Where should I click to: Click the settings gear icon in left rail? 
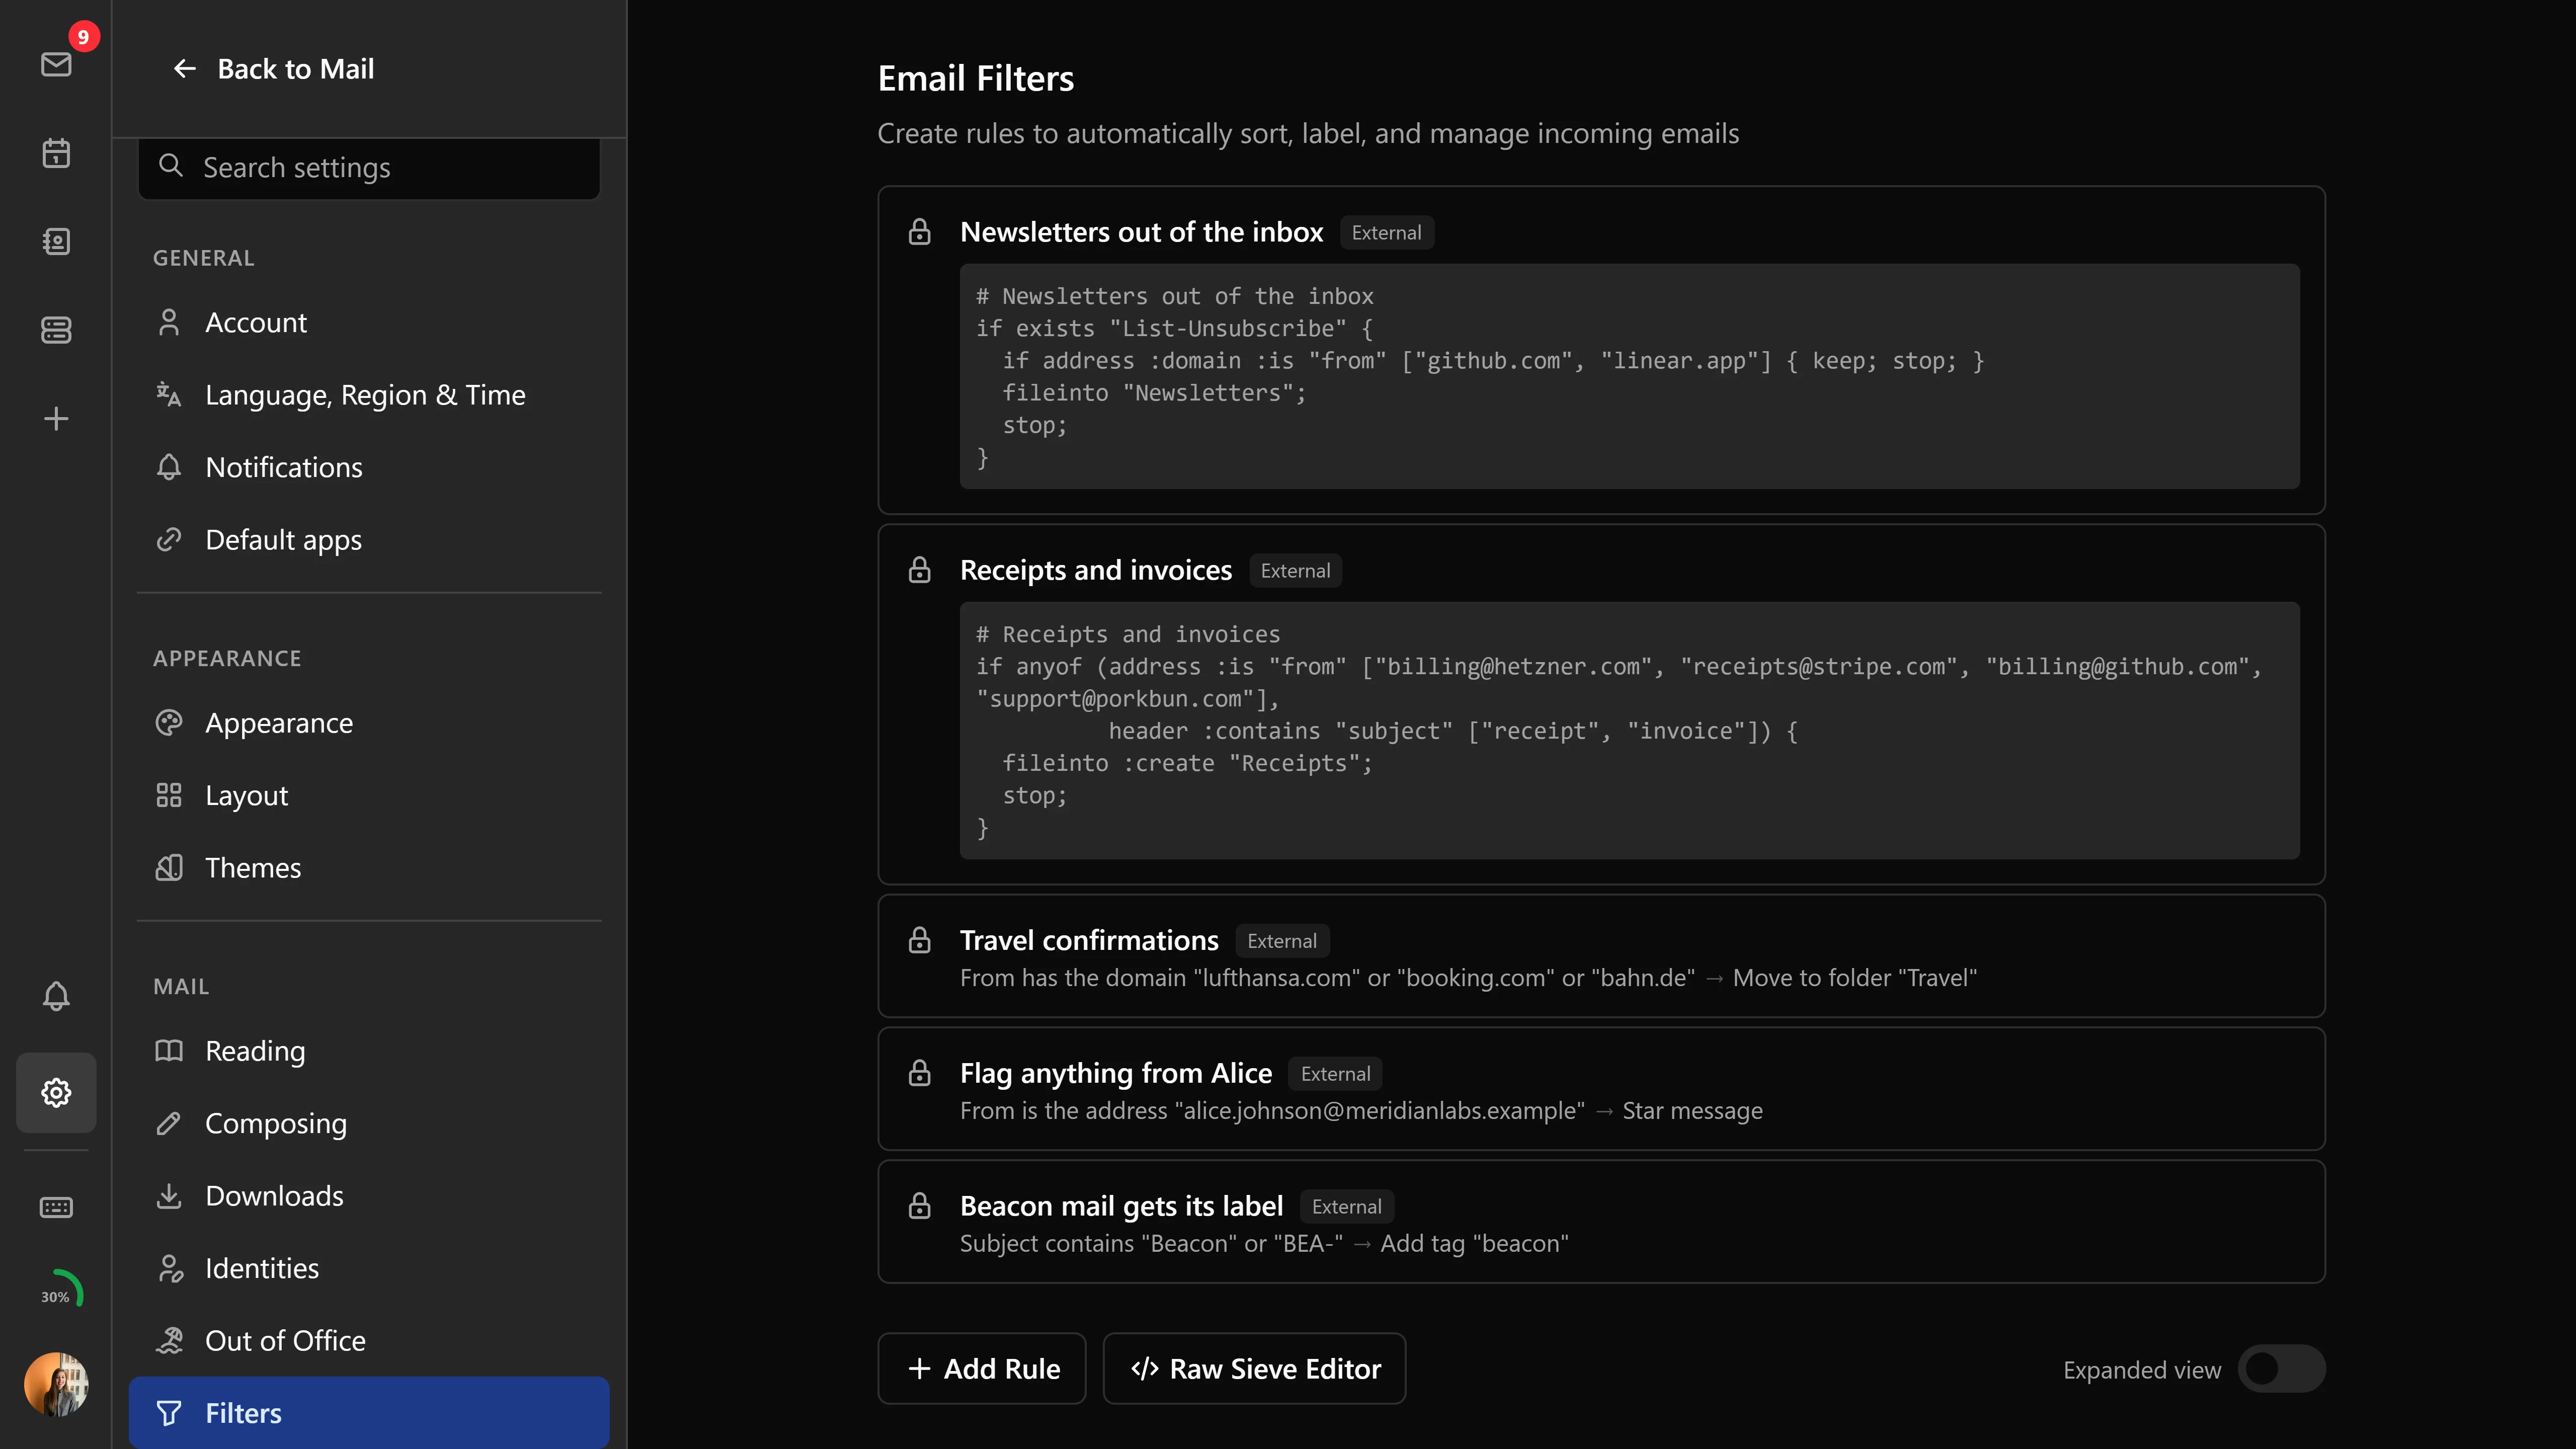point(56,1092)
